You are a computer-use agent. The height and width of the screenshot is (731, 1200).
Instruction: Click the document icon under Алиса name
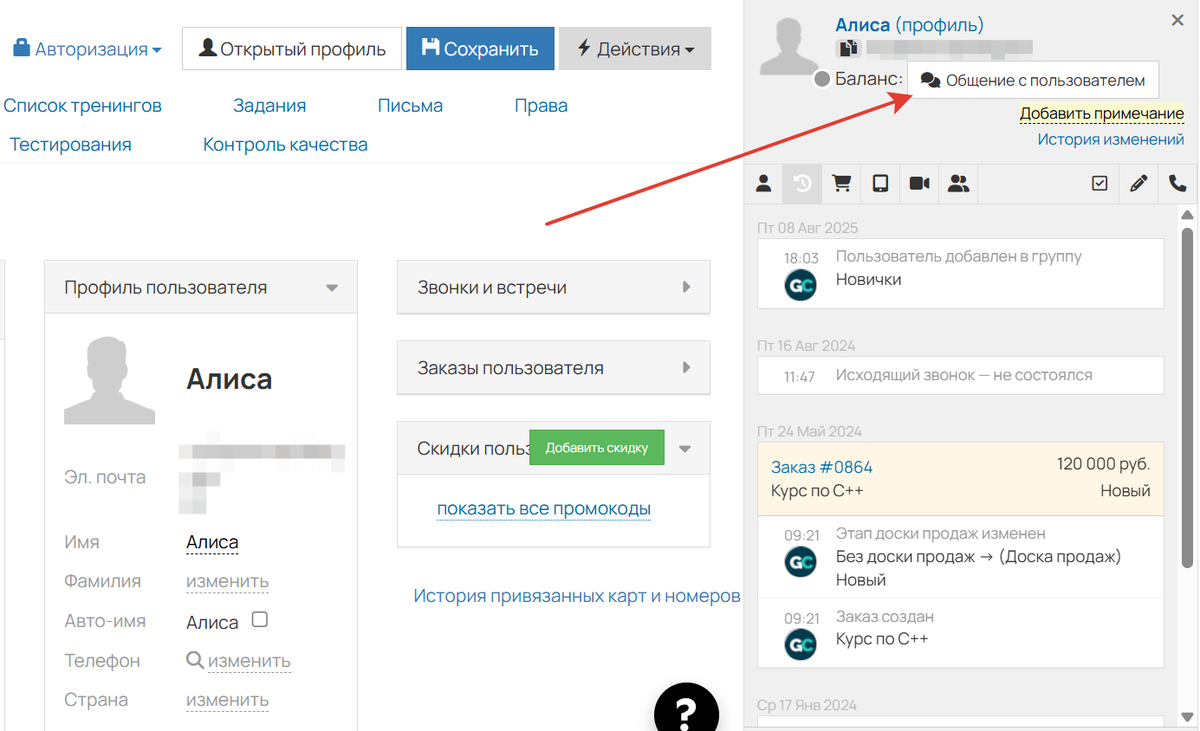(847, 48)
